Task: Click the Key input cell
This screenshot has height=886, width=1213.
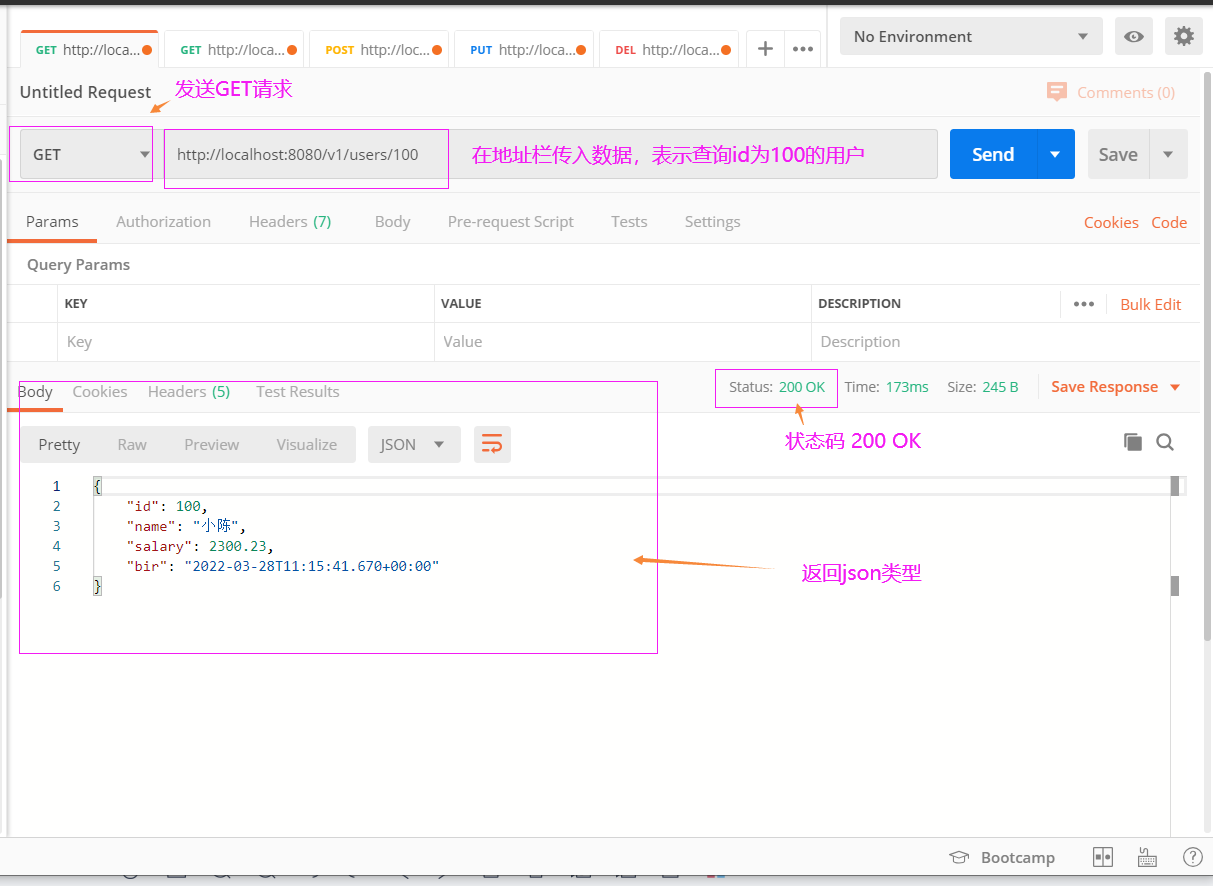Action: coord(246,342)
